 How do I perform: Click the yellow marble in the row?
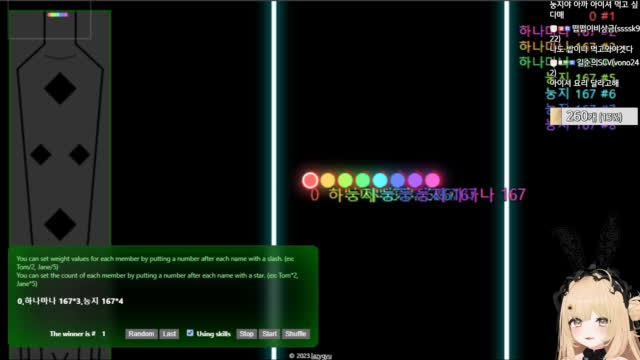[x=328, y=180]
